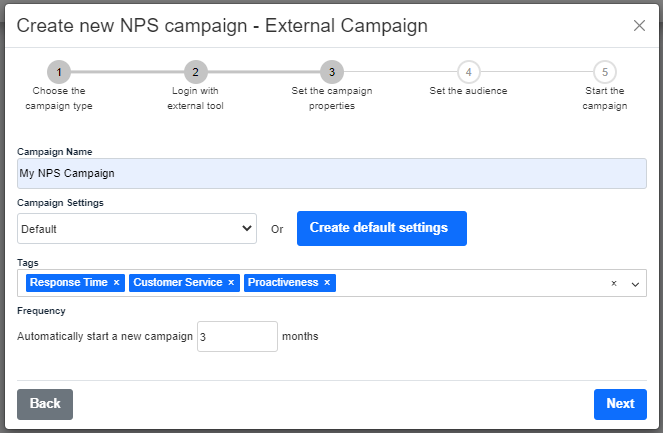Select the Set the audience step label

pos(468,91)
